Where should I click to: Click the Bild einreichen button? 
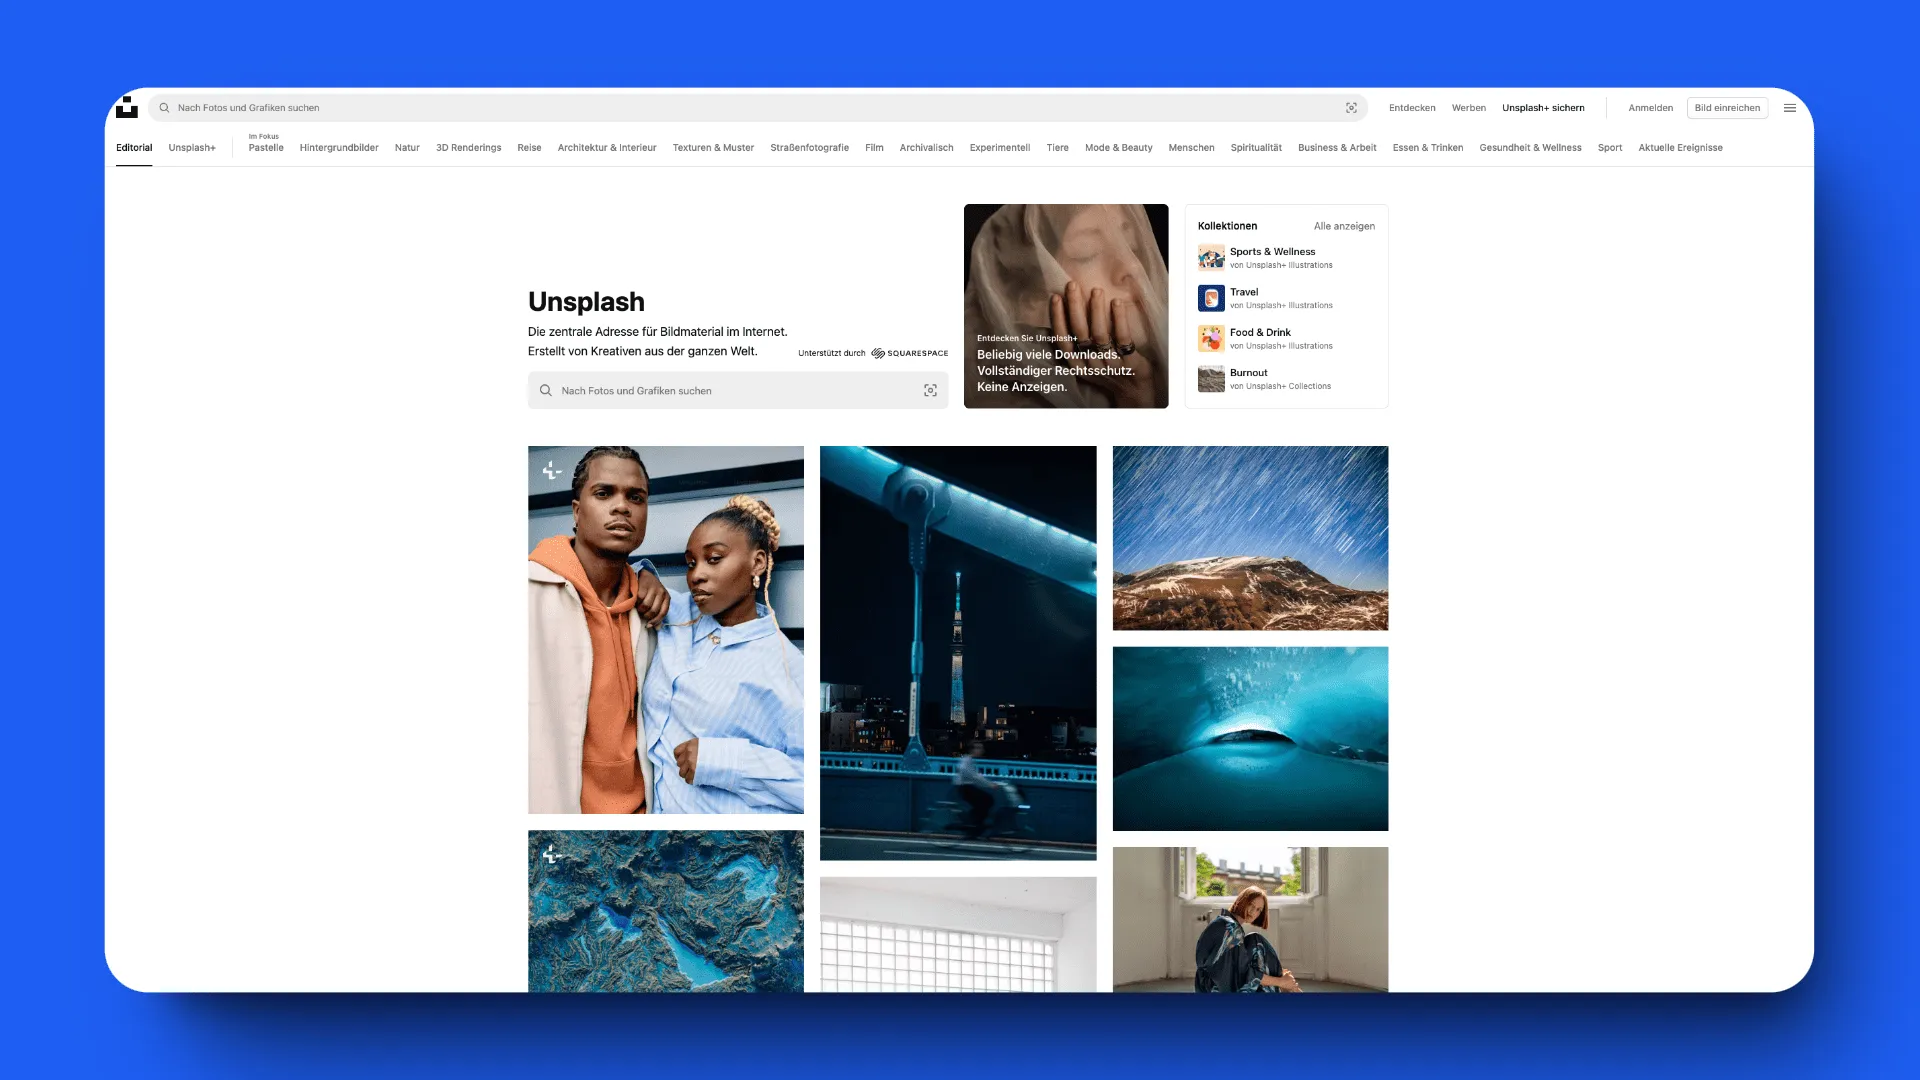tap(1727, 108)
